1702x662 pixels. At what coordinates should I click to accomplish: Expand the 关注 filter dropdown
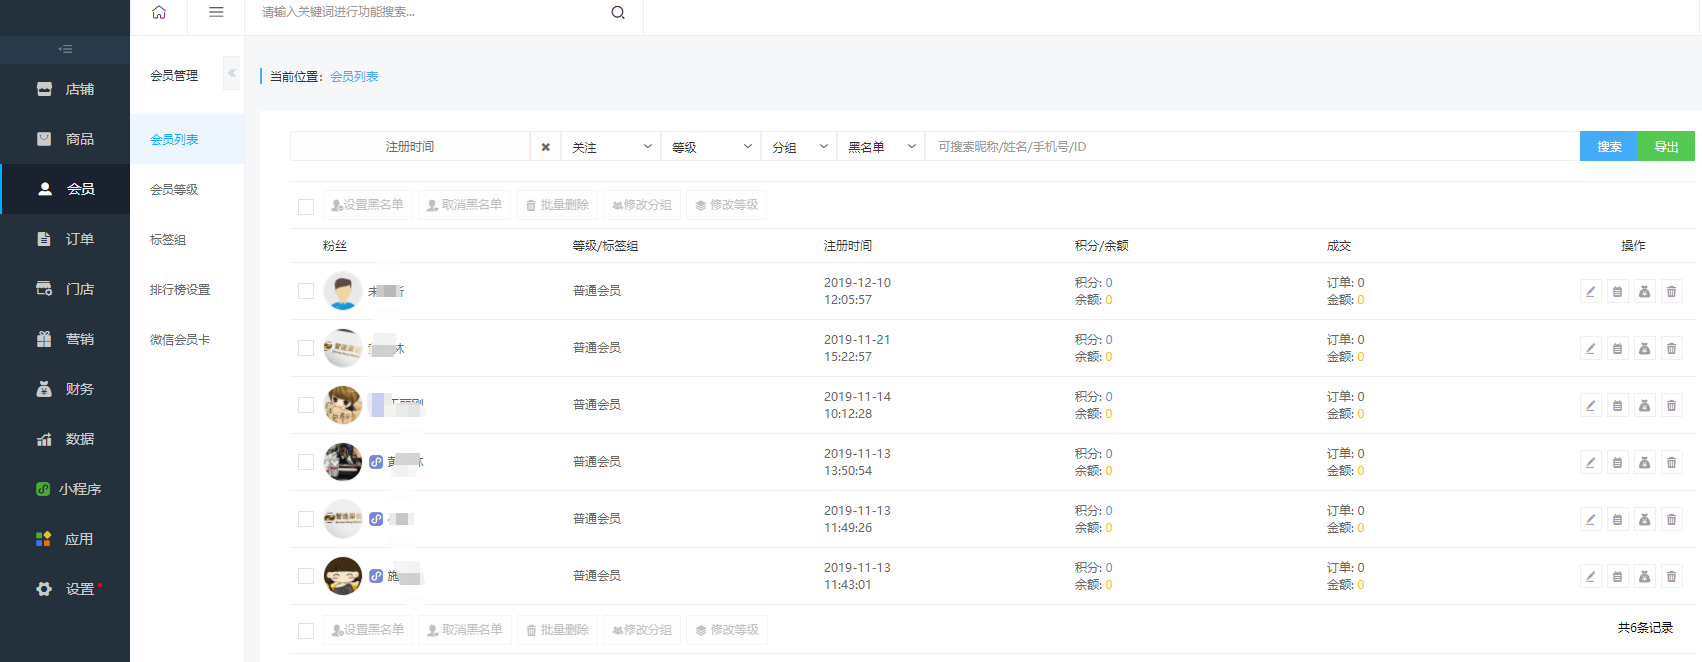click(x=610, y=147)
